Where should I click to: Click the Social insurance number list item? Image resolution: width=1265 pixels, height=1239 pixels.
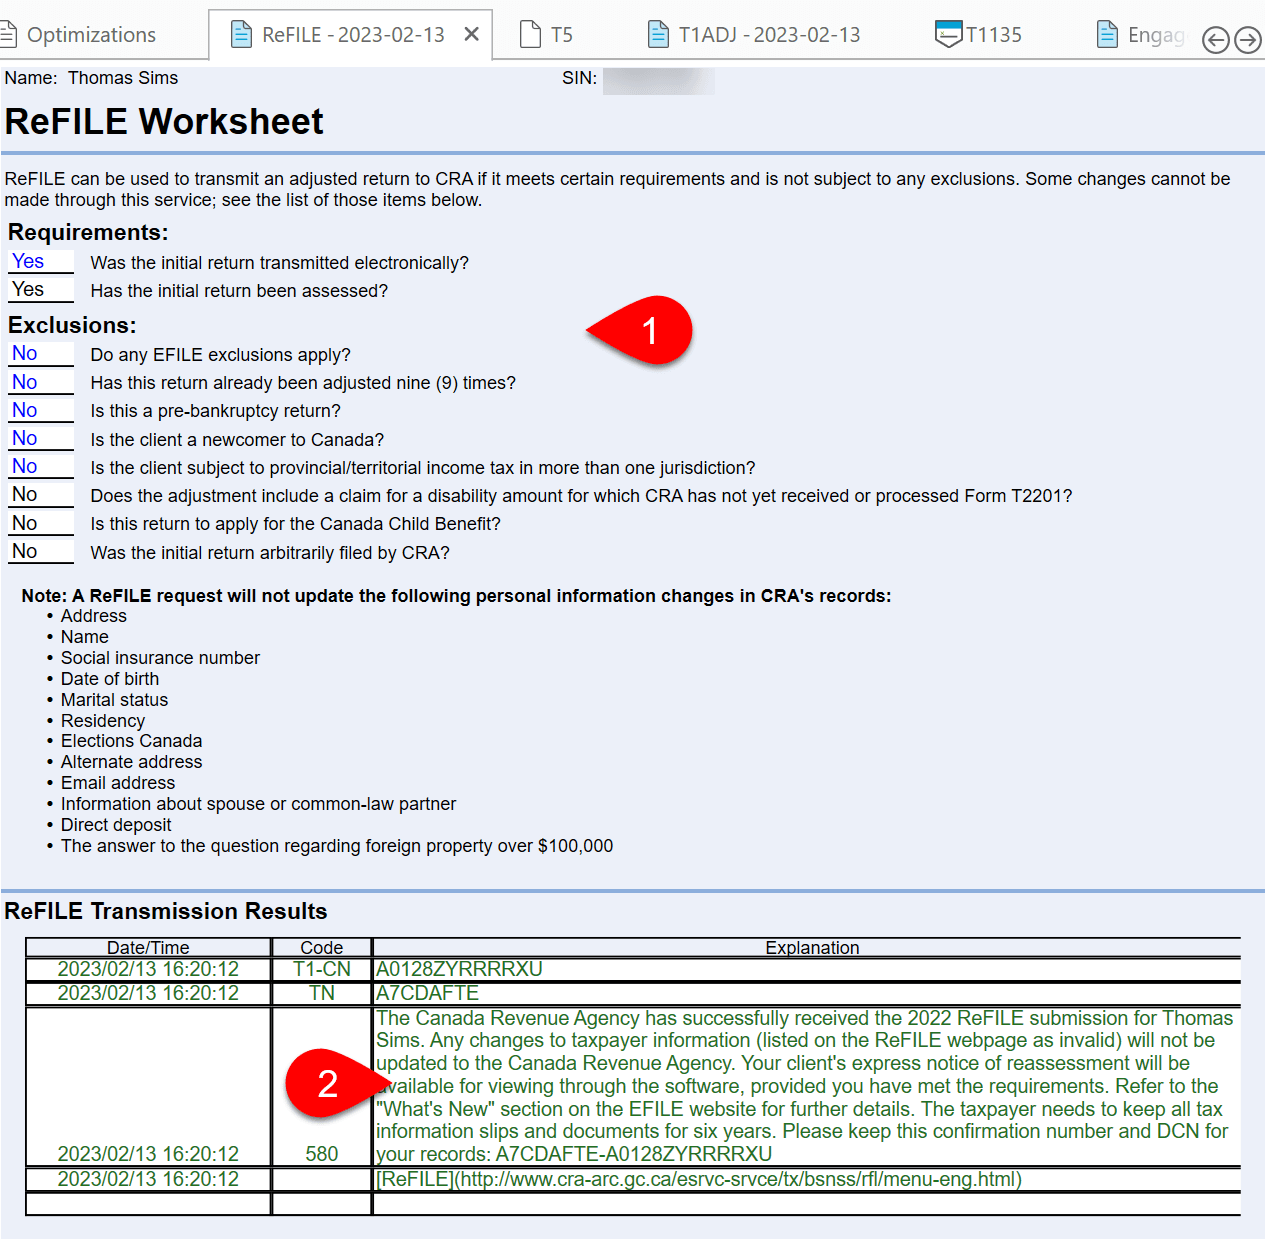click(x=160, y=658)
